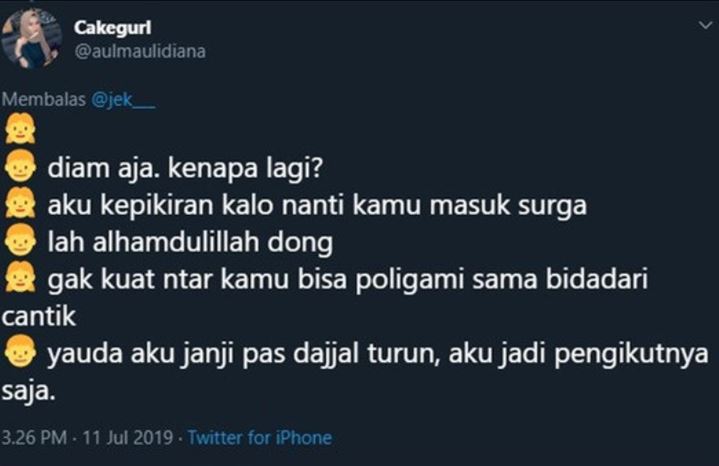This screenshot has height=466, width=719.
Task: Click boy emoji before "yauda aku janji"
Action: coord(20,351)
